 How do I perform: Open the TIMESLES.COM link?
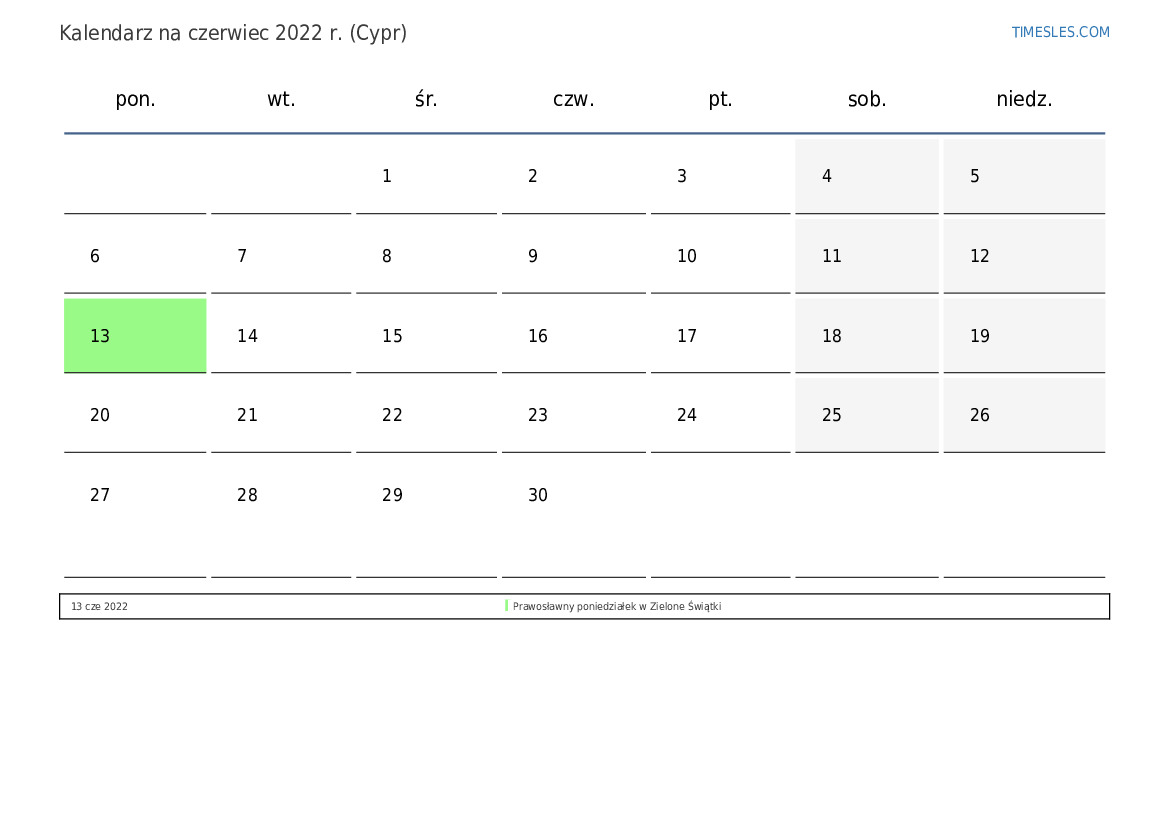(1060, 32)
